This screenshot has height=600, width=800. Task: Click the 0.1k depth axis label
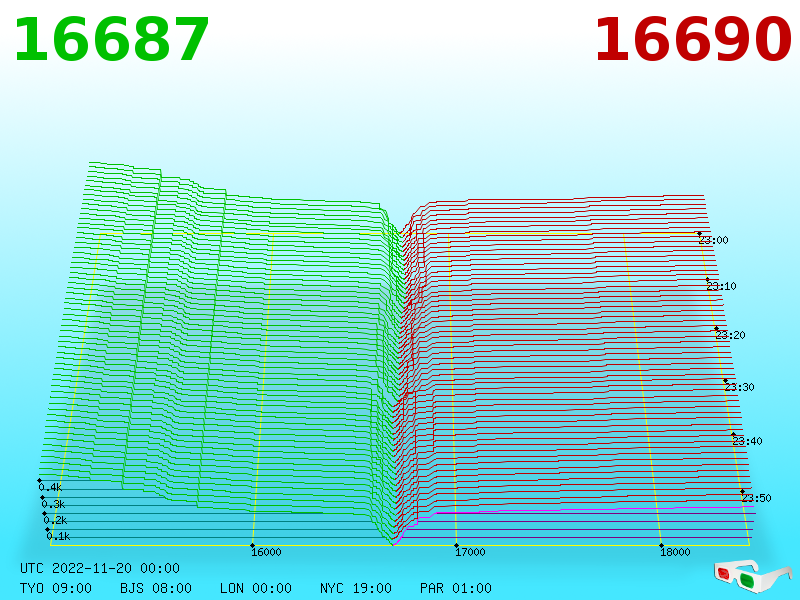point(58,536)
